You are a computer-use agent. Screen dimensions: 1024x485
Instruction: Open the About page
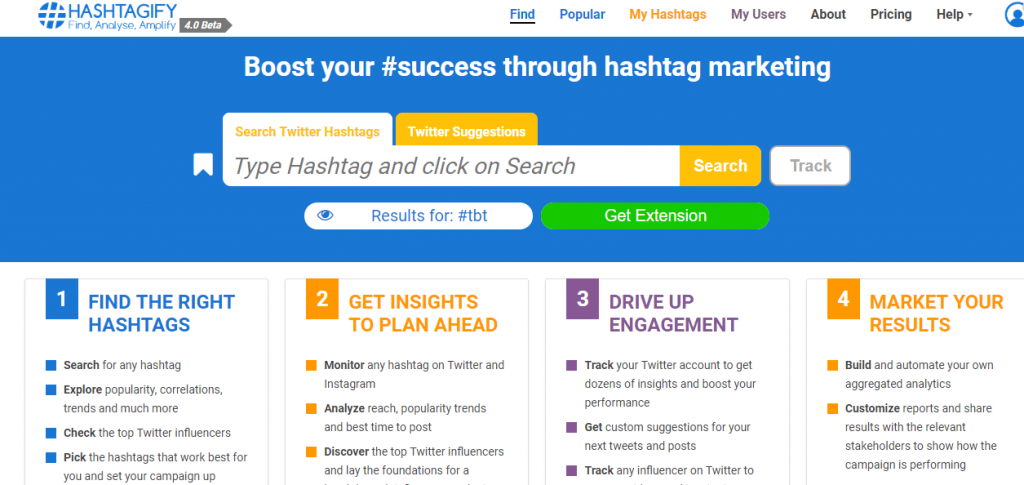click(828, 14)
